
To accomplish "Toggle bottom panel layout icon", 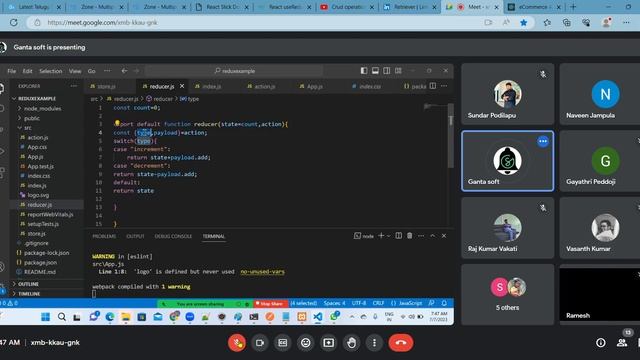I will pos(375,71).
